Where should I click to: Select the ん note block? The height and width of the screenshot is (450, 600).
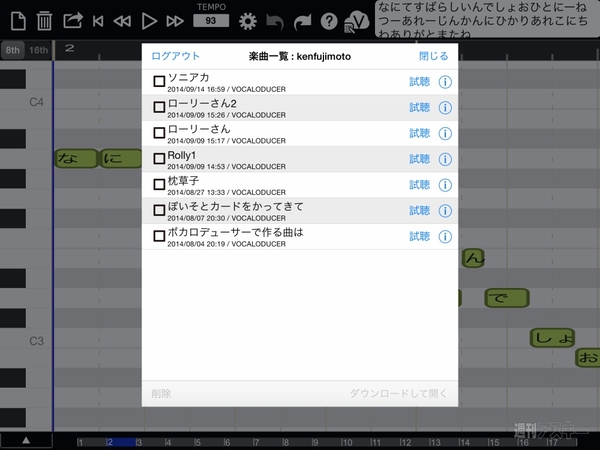coord(473,258)
